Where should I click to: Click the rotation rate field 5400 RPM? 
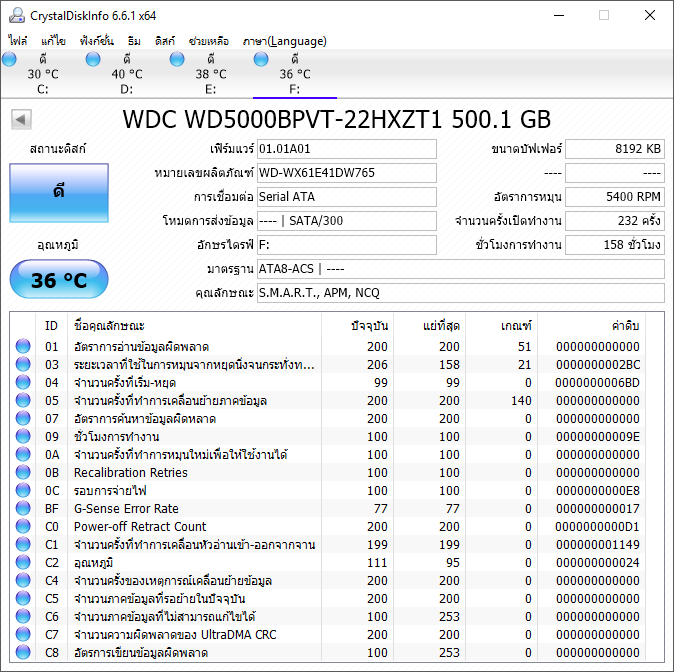pos(615,197)
